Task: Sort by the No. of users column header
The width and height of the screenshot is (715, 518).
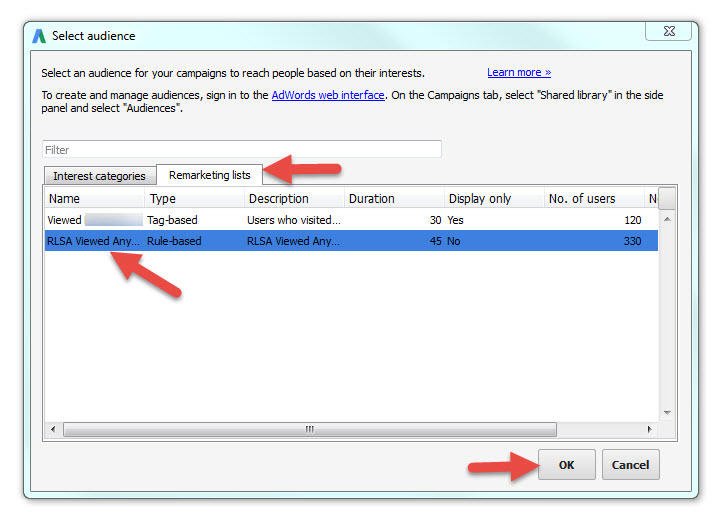Action: [x=594, y=199]
